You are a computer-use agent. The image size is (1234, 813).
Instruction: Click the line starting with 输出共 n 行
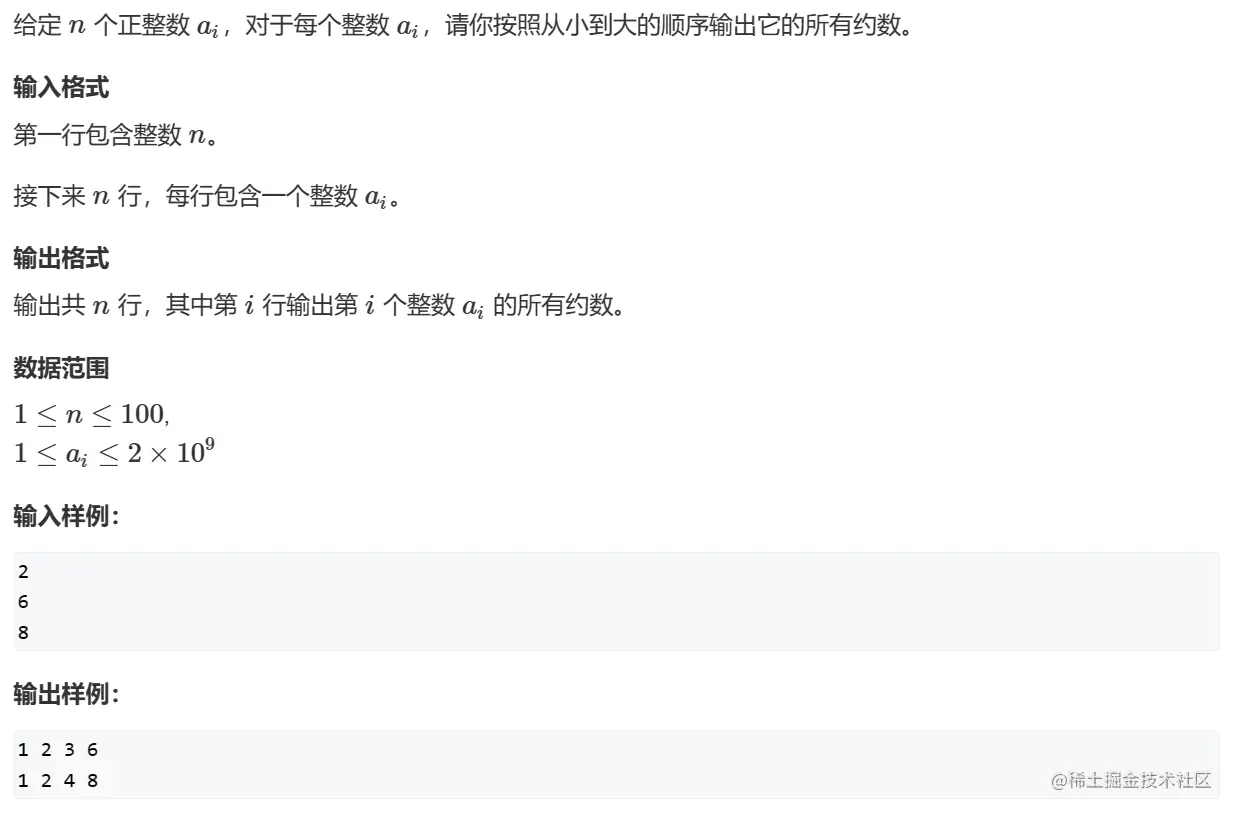(320, 305)
